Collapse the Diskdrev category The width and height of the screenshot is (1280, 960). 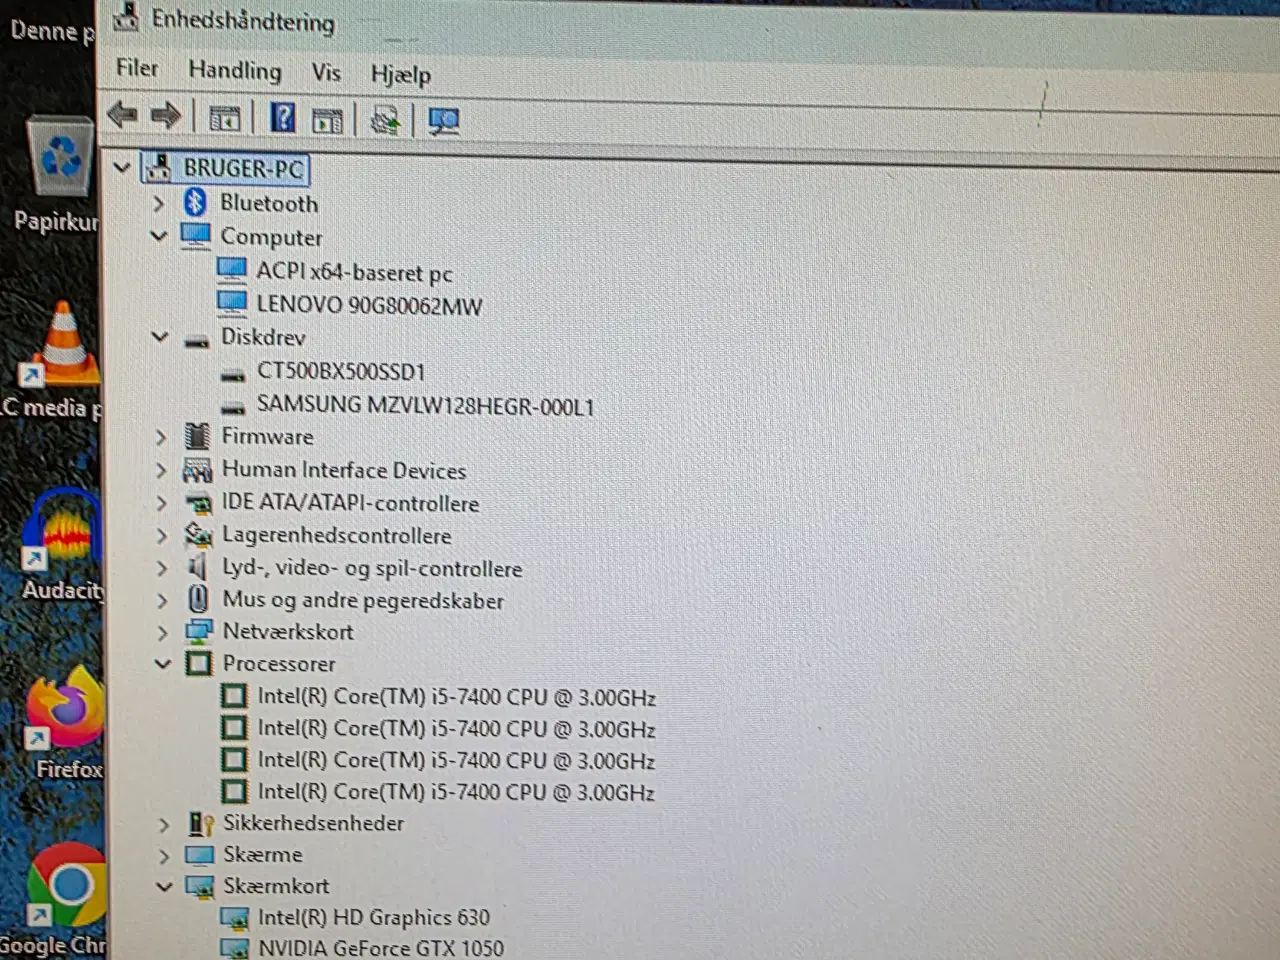click(159, 337)
